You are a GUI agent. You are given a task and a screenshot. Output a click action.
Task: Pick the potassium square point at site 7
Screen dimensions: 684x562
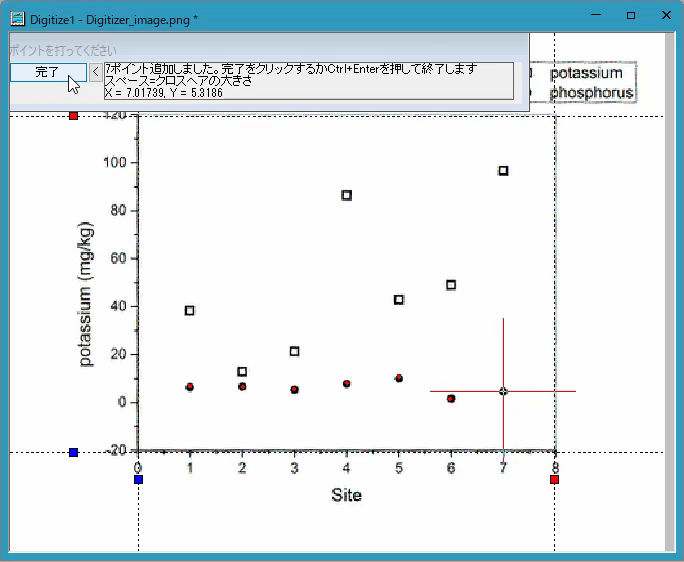(x=503, y=171)
